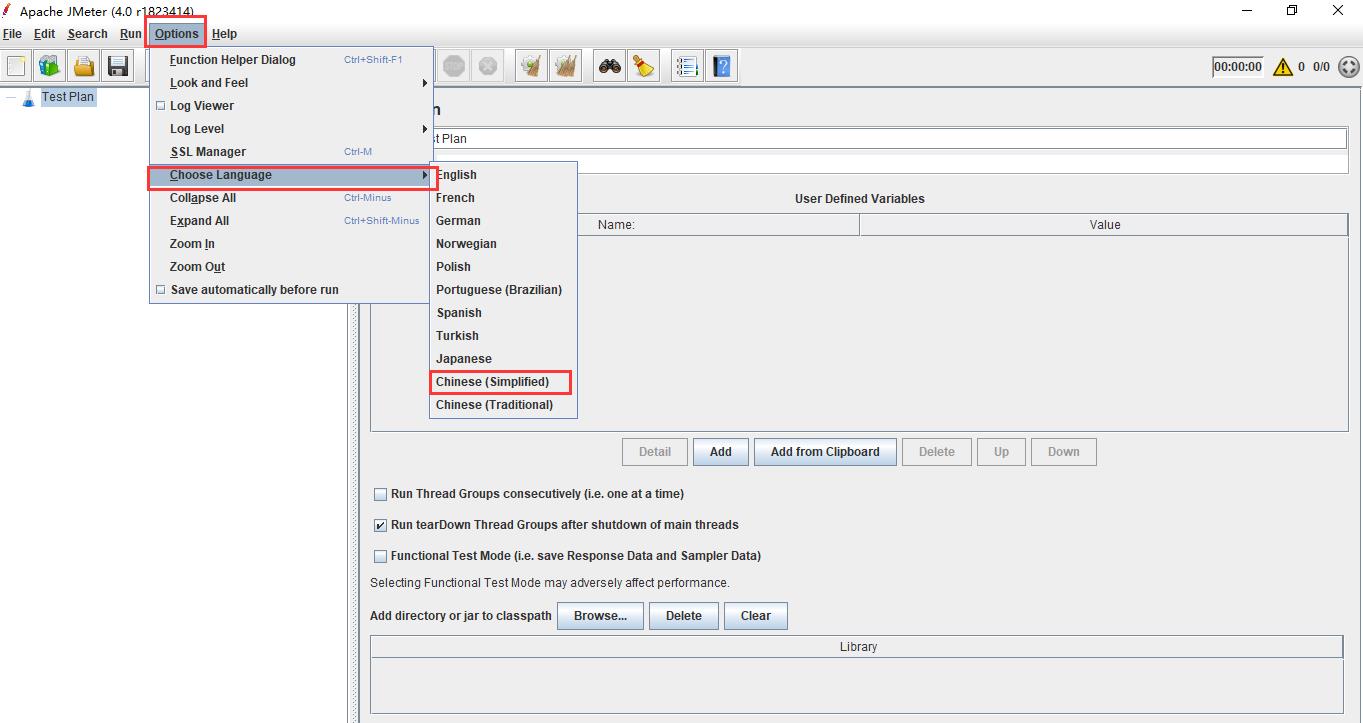Open Help with the blue question-mark icon
The image size is (1363, 723).
point(721,67)
